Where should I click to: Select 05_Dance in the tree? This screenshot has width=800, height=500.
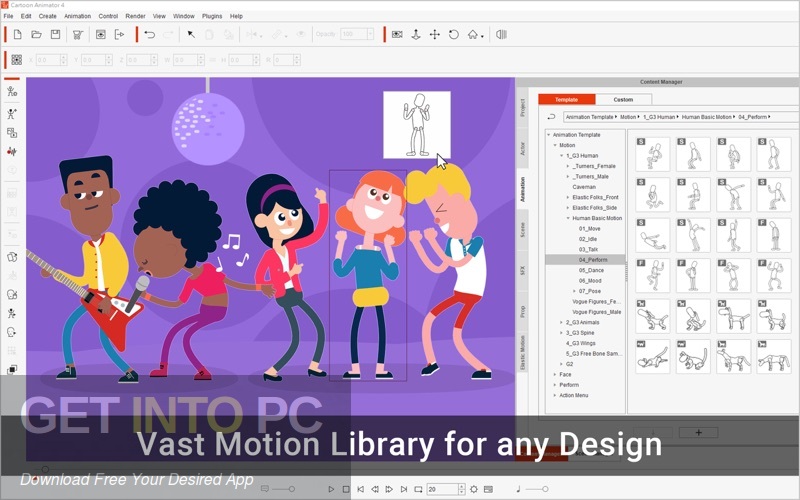[x=591, y=270]
